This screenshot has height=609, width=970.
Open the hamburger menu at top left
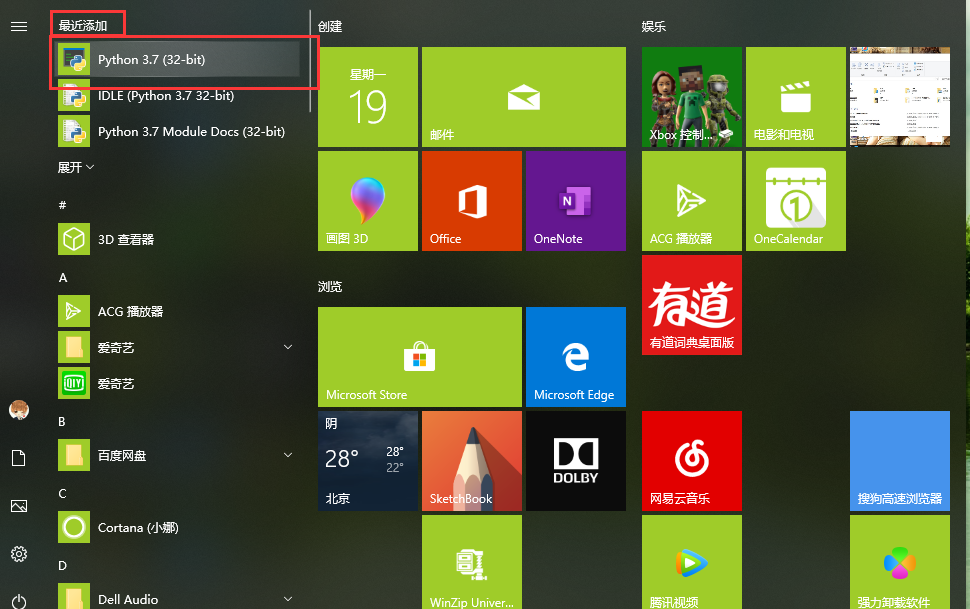coord(19,26)
